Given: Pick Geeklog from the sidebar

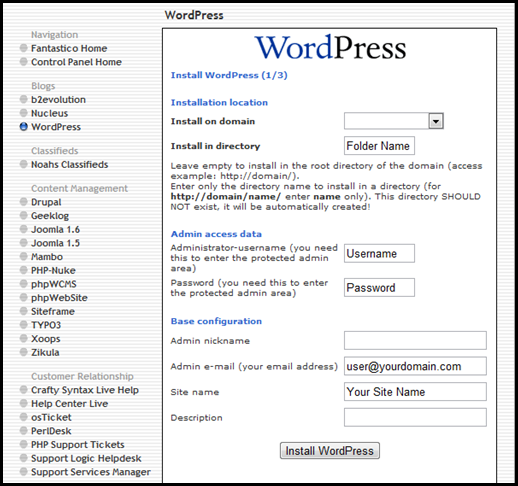Looking at the screenshot, I should [50, 216].
